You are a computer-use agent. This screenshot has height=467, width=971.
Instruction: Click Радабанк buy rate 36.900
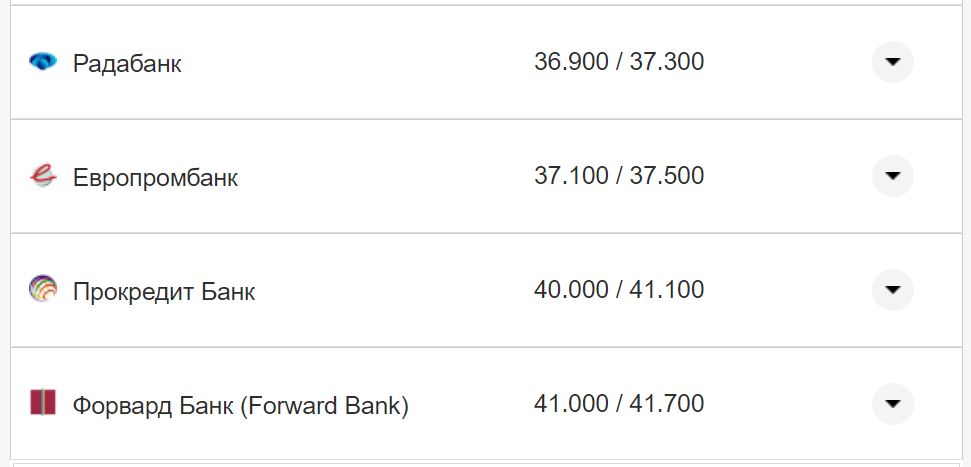[571, 62]
